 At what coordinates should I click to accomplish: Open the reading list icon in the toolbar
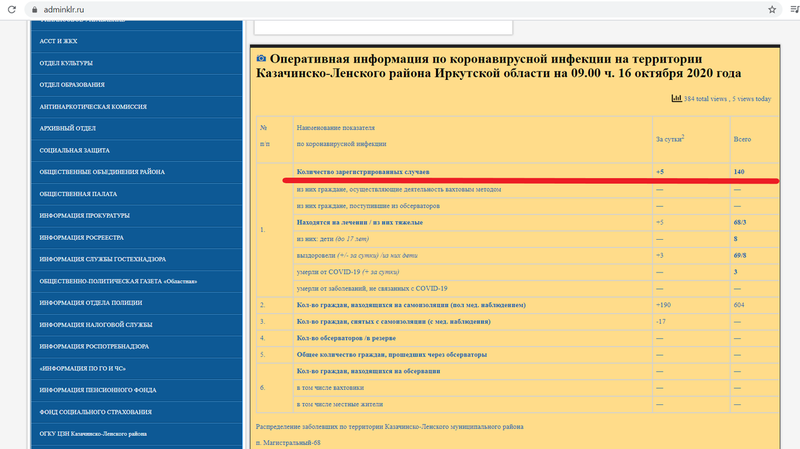794,10
